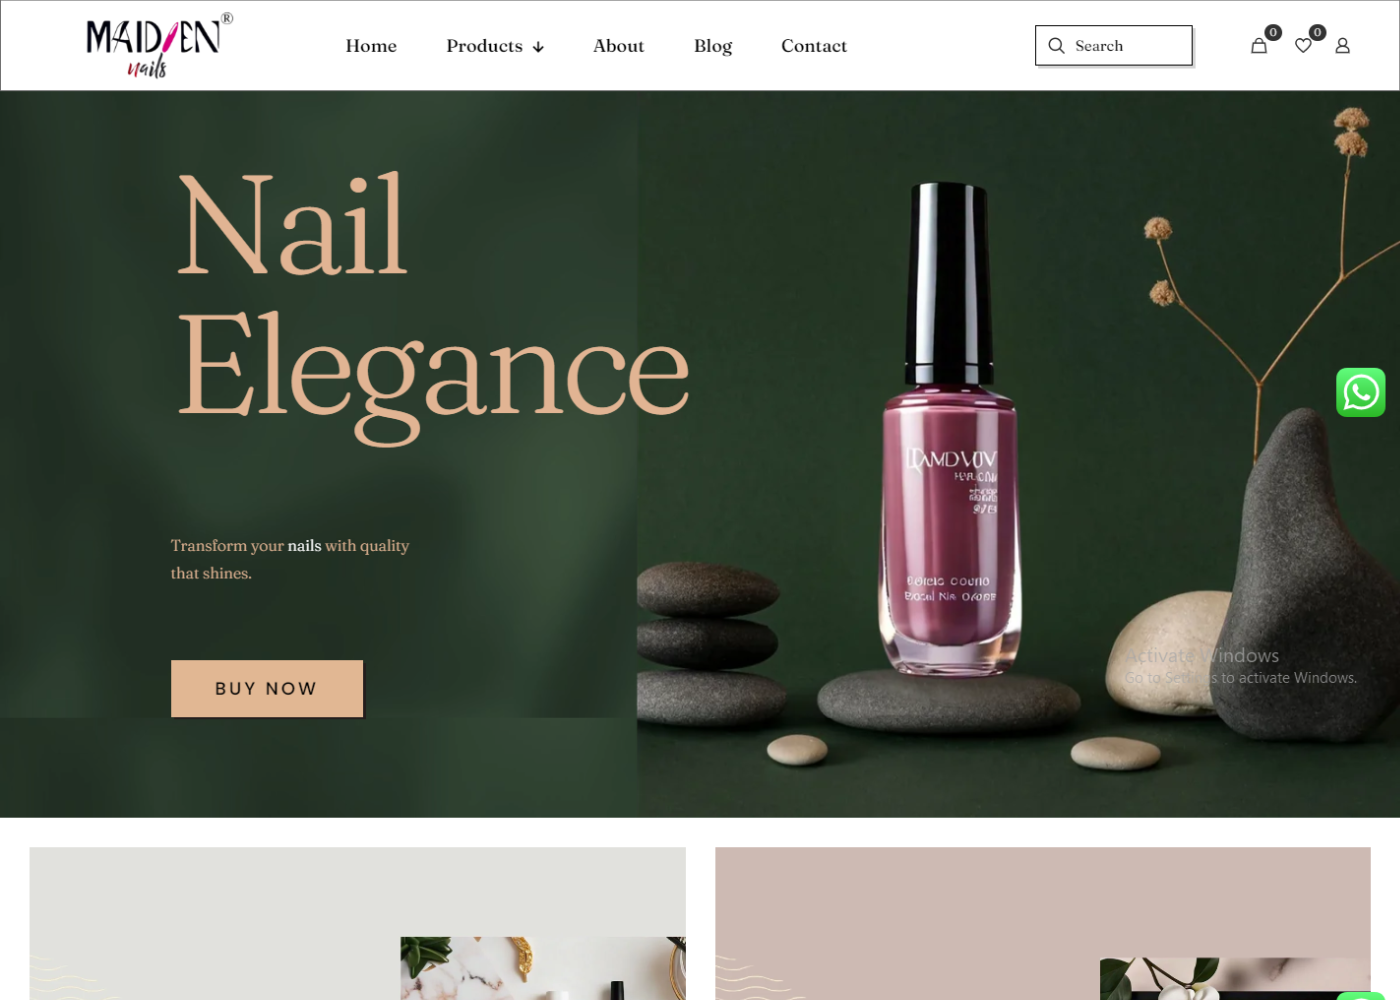1400x1000 pixels.
Task: Click the WhatsApp chat icon
Action: tap(1361, 392)
